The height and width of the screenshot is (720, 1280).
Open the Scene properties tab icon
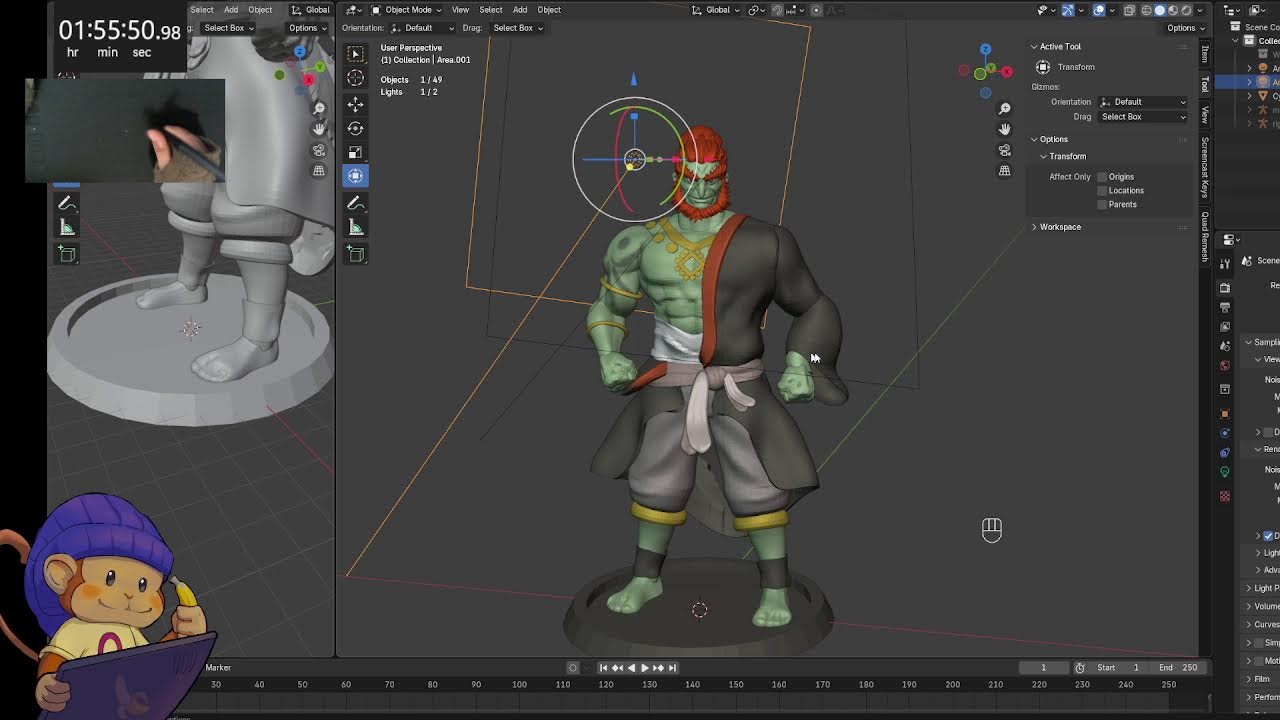1225,346
